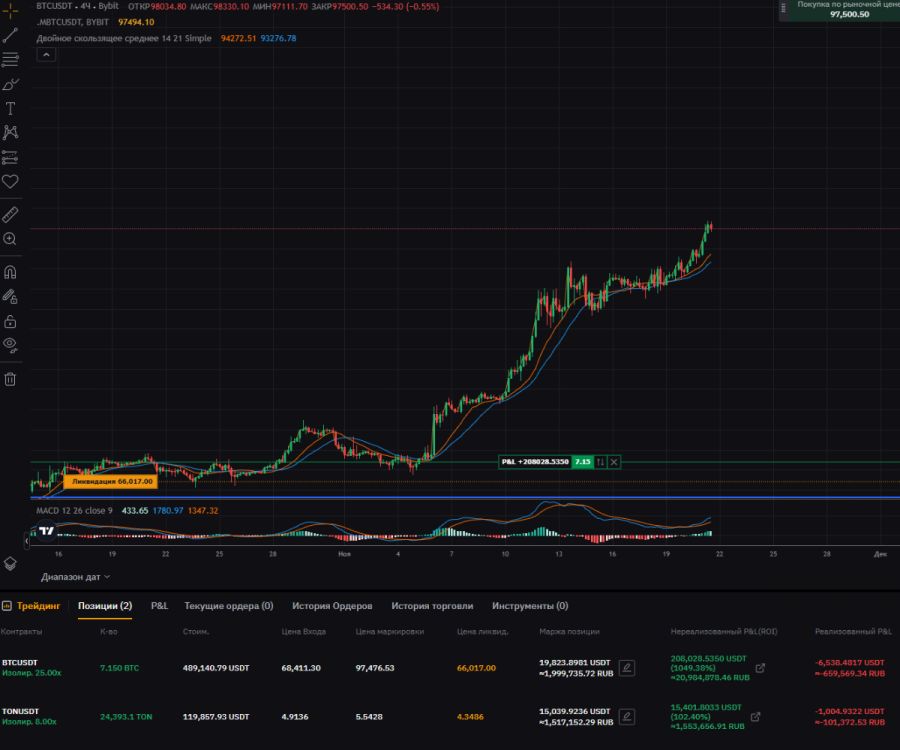Viewport: 900px width, 750px height.
Task: Open the Диапазон дат dropdown
Action: click(x=76, y=577)
